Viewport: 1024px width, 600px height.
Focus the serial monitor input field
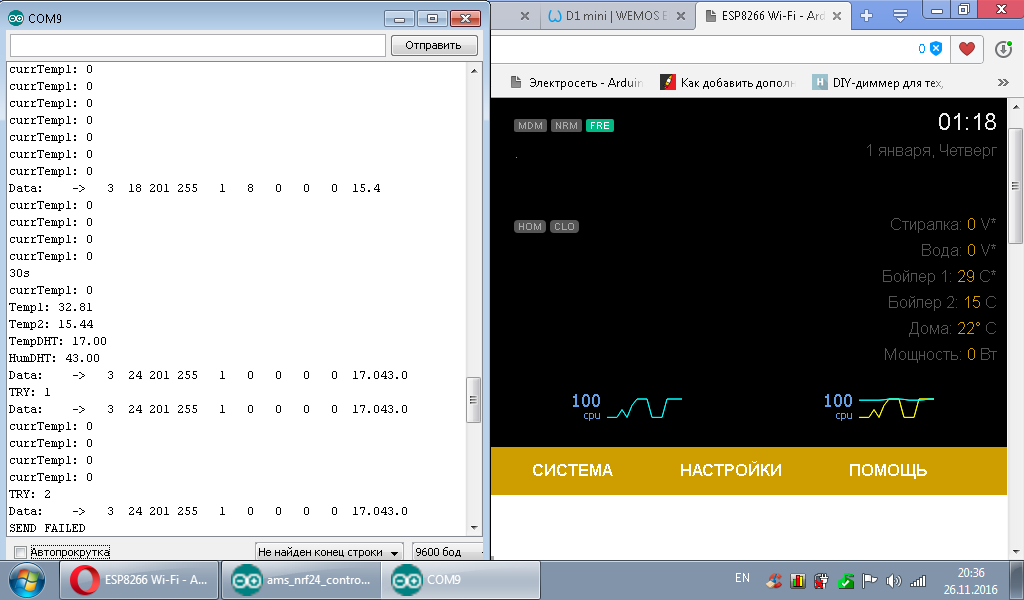[197, 46]
